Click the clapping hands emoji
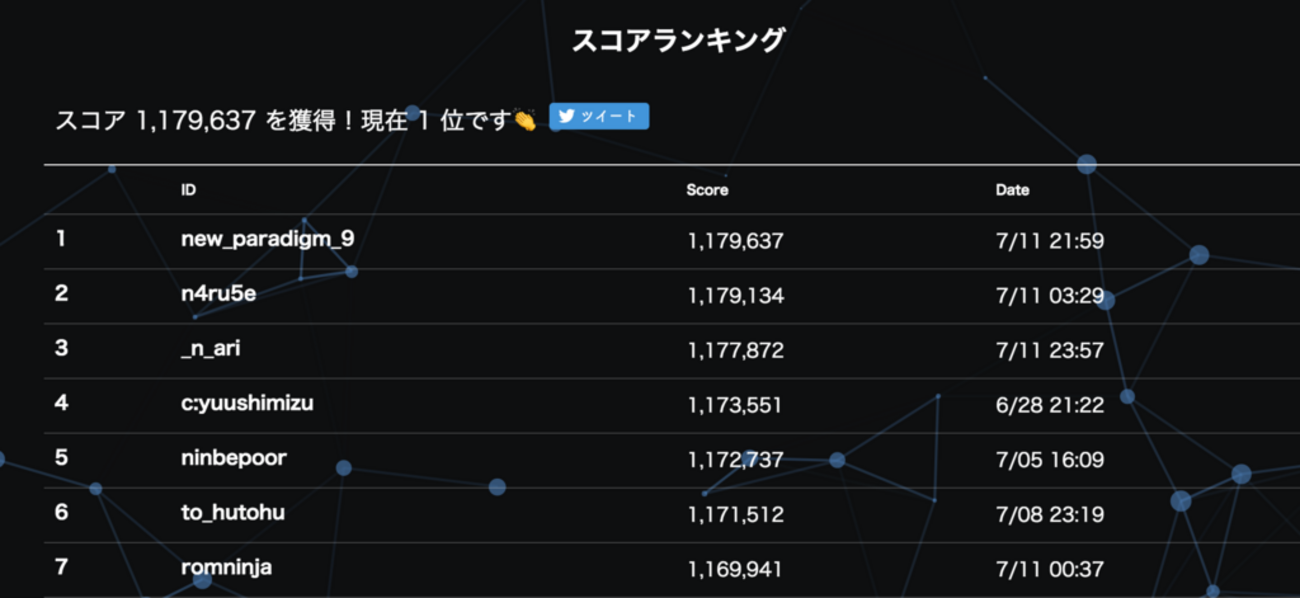 pos(526,121)
